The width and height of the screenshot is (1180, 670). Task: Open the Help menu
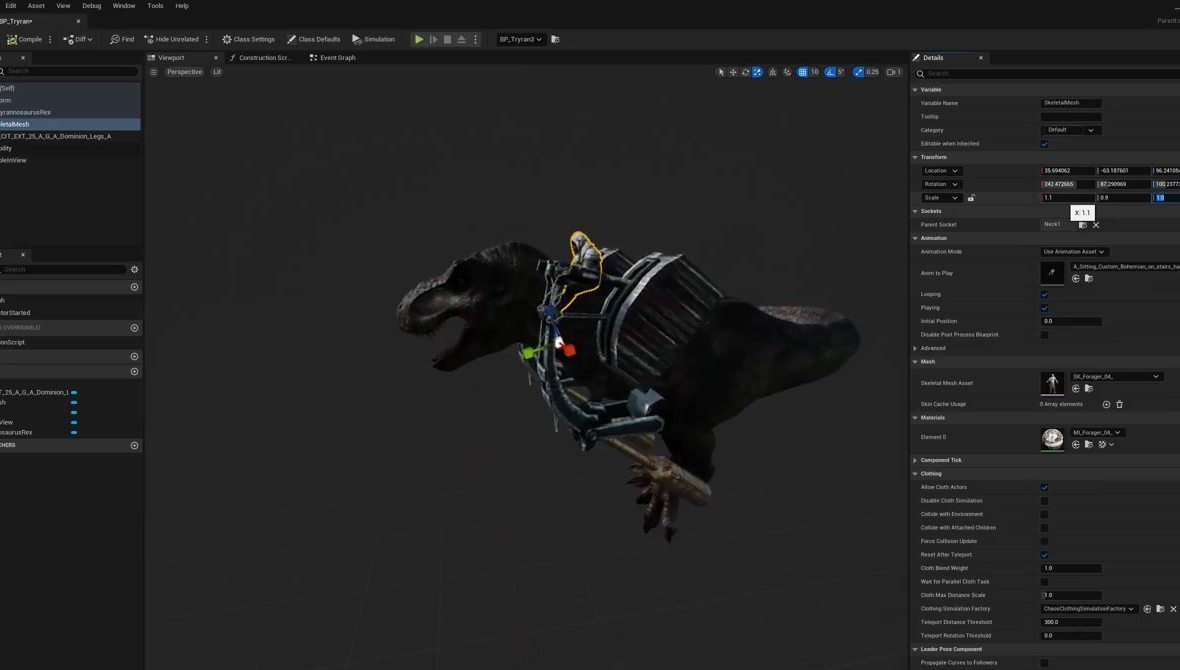click(x=182, y=6)
